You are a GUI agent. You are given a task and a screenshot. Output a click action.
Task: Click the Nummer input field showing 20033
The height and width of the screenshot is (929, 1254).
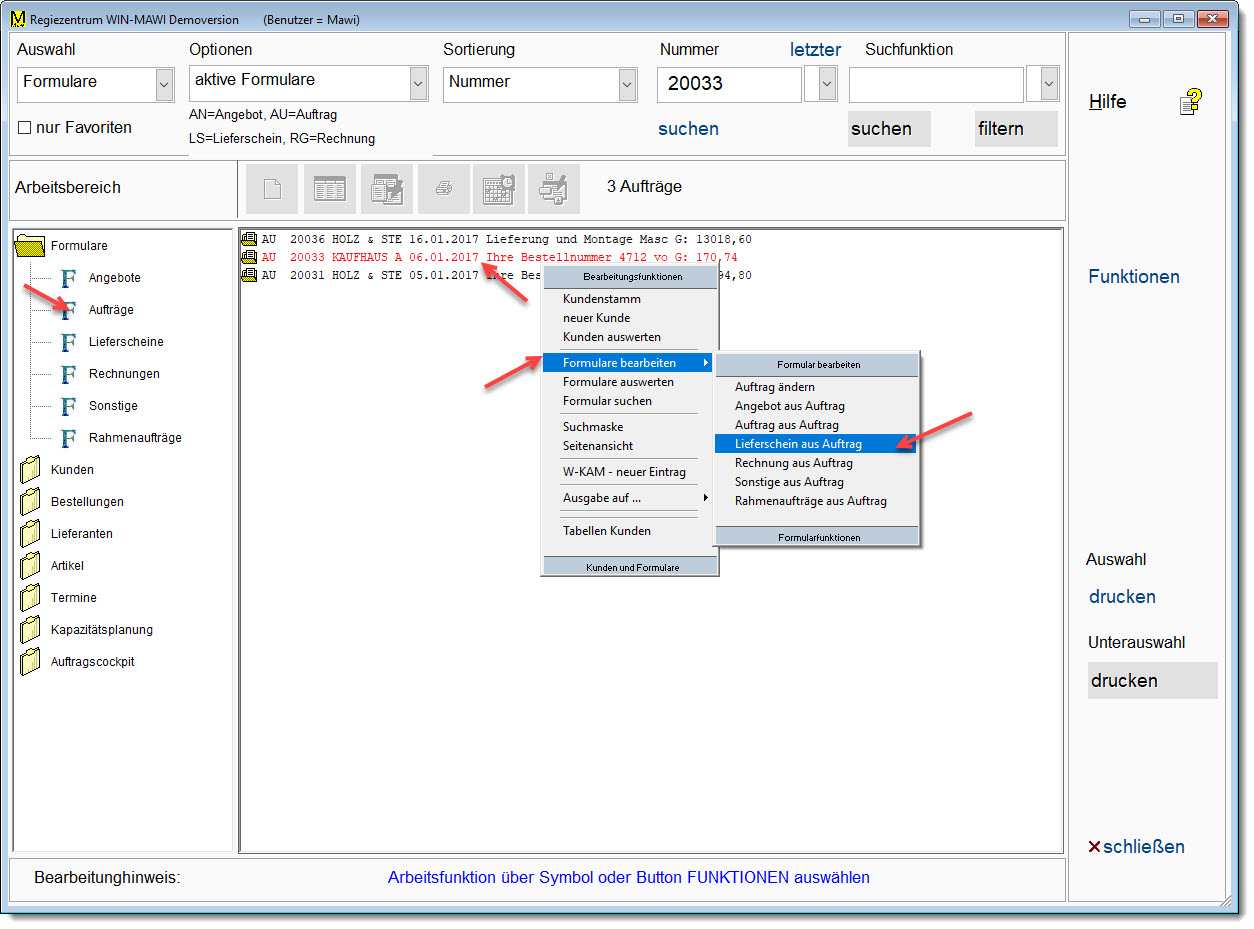(x=728, y=85)
